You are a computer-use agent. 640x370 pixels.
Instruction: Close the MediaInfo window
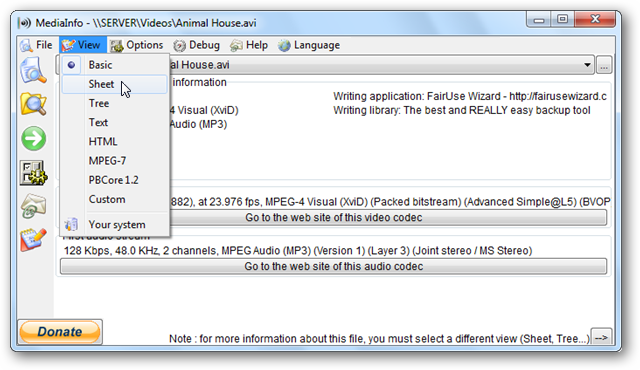point(595,19)
